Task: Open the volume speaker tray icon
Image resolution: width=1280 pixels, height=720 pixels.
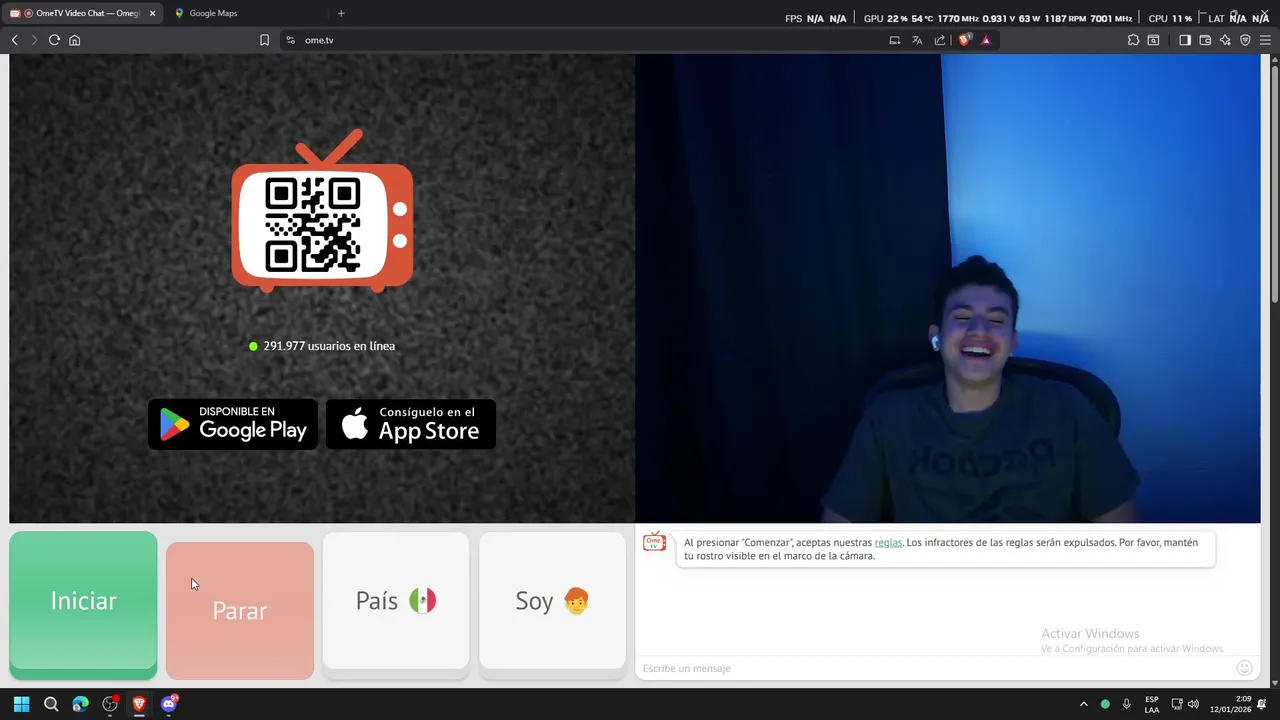Action: pos(1193,704)
